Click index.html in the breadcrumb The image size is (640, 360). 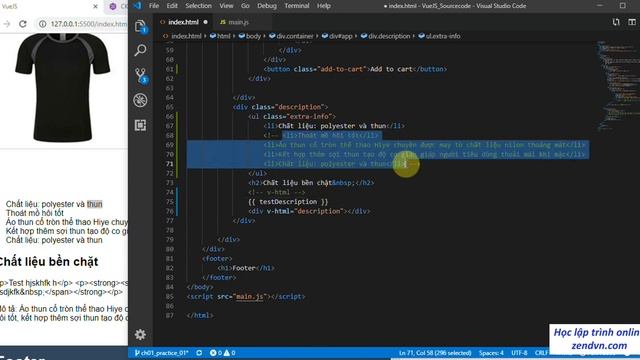(186, 36)
